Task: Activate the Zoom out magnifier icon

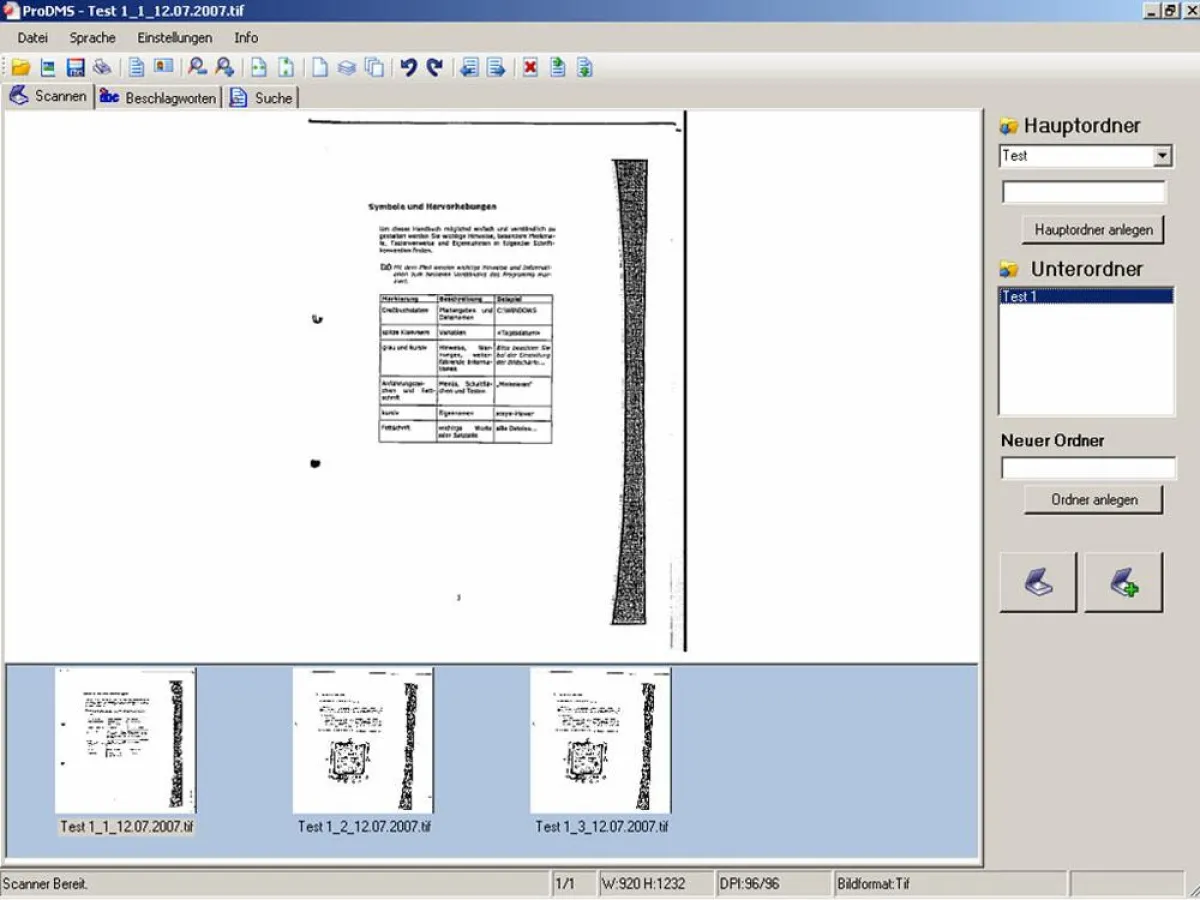Action: 198,68
